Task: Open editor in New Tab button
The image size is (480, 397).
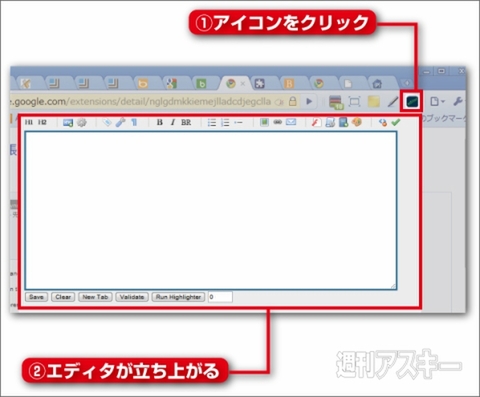Action: coord(95,297)
